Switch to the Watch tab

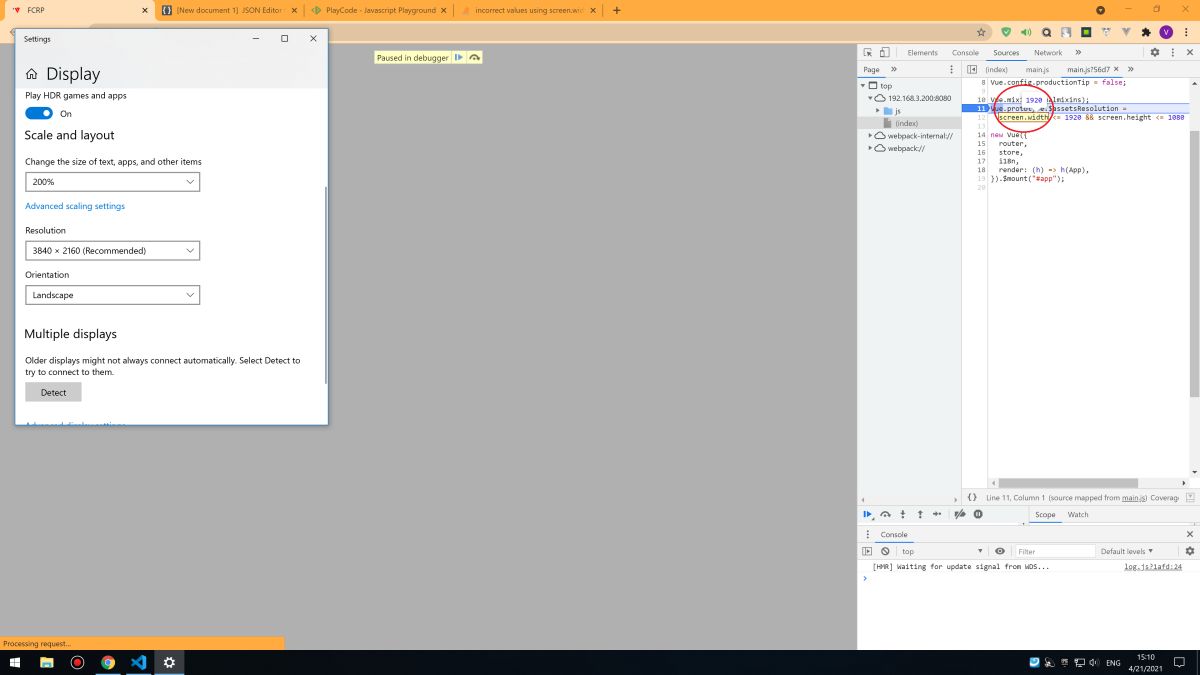[1078, 514]
